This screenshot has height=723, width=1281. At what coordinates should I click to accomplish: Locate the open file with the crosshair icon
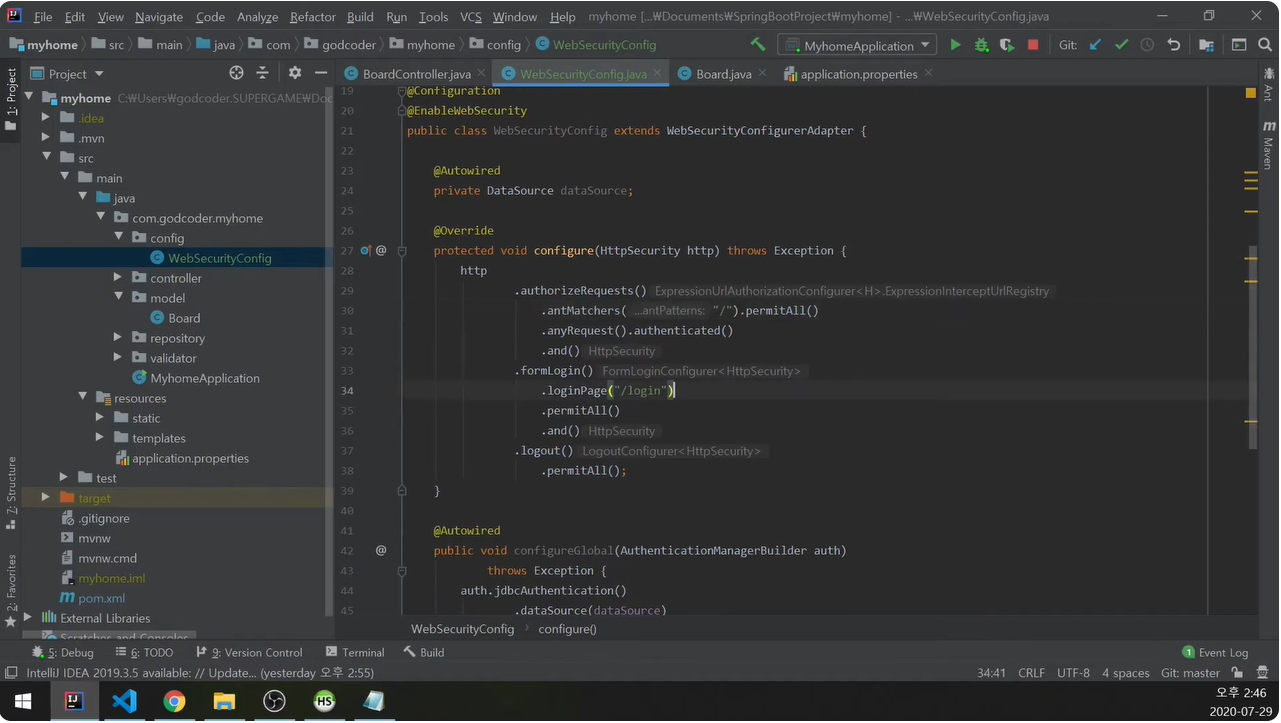pos(236,73)
